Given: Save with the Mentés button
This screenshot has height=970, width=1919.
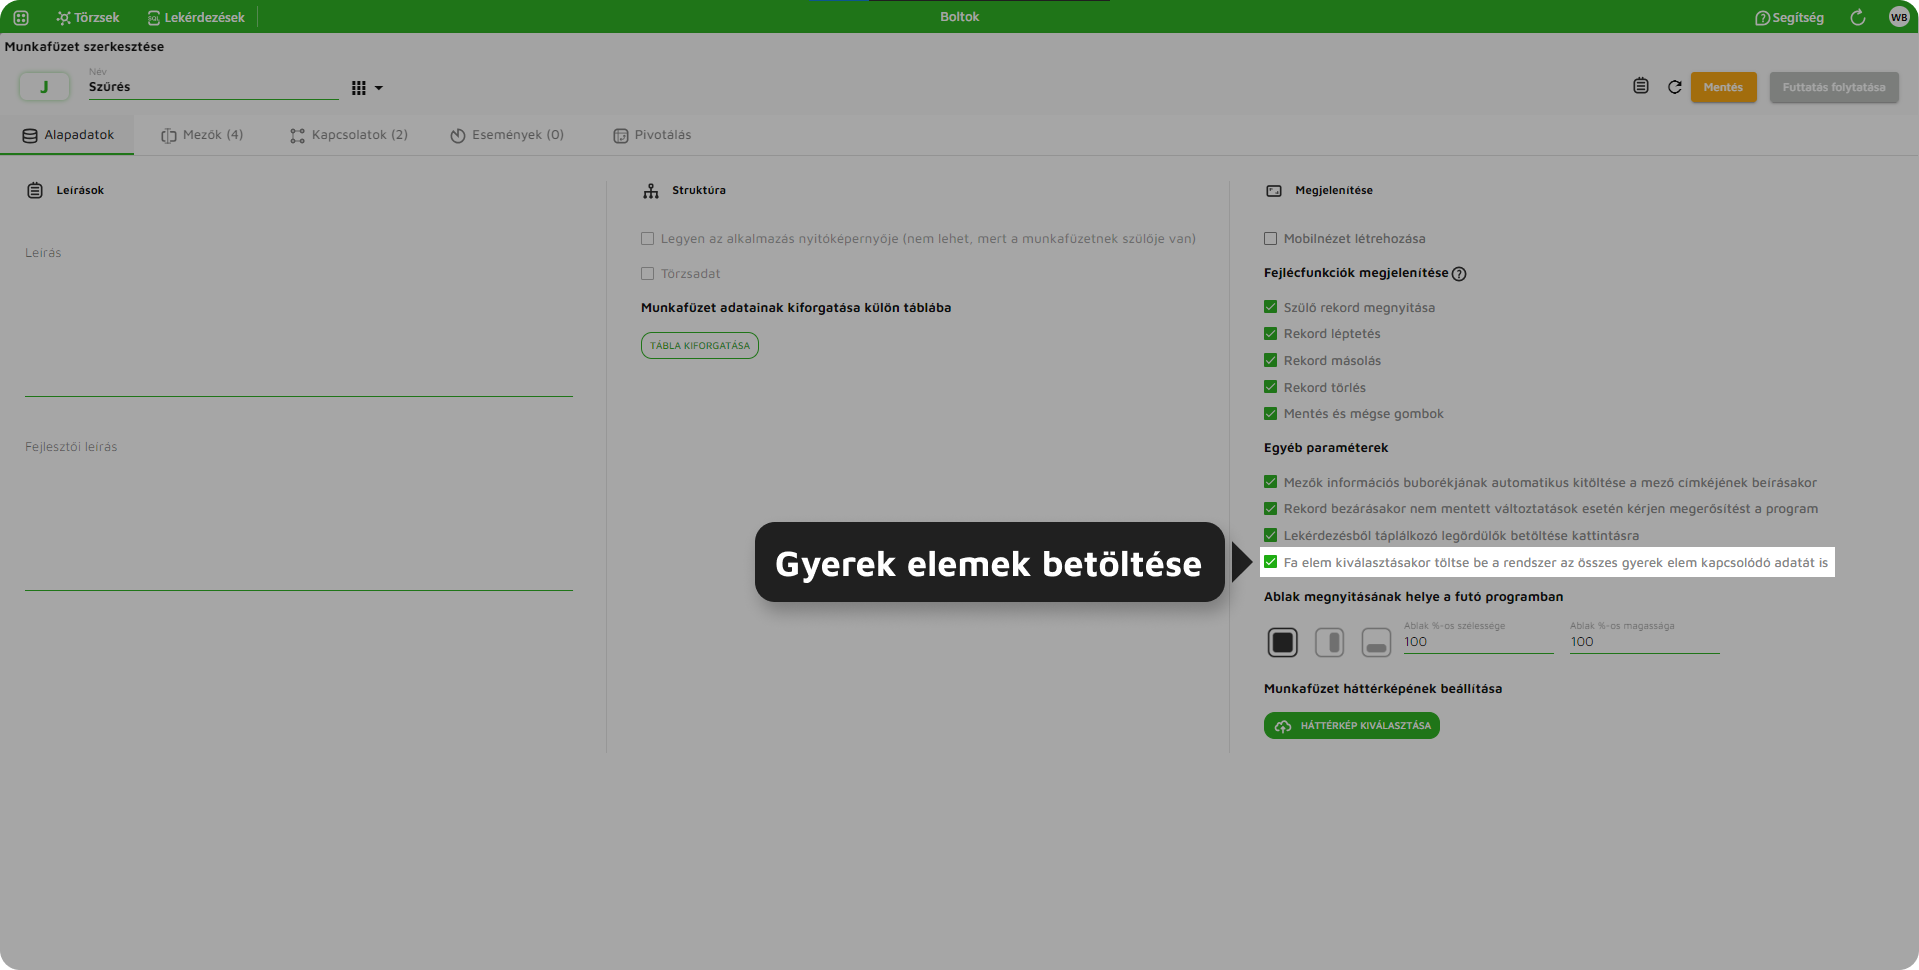Looking at the screenshot, I should pos(1723,87).
